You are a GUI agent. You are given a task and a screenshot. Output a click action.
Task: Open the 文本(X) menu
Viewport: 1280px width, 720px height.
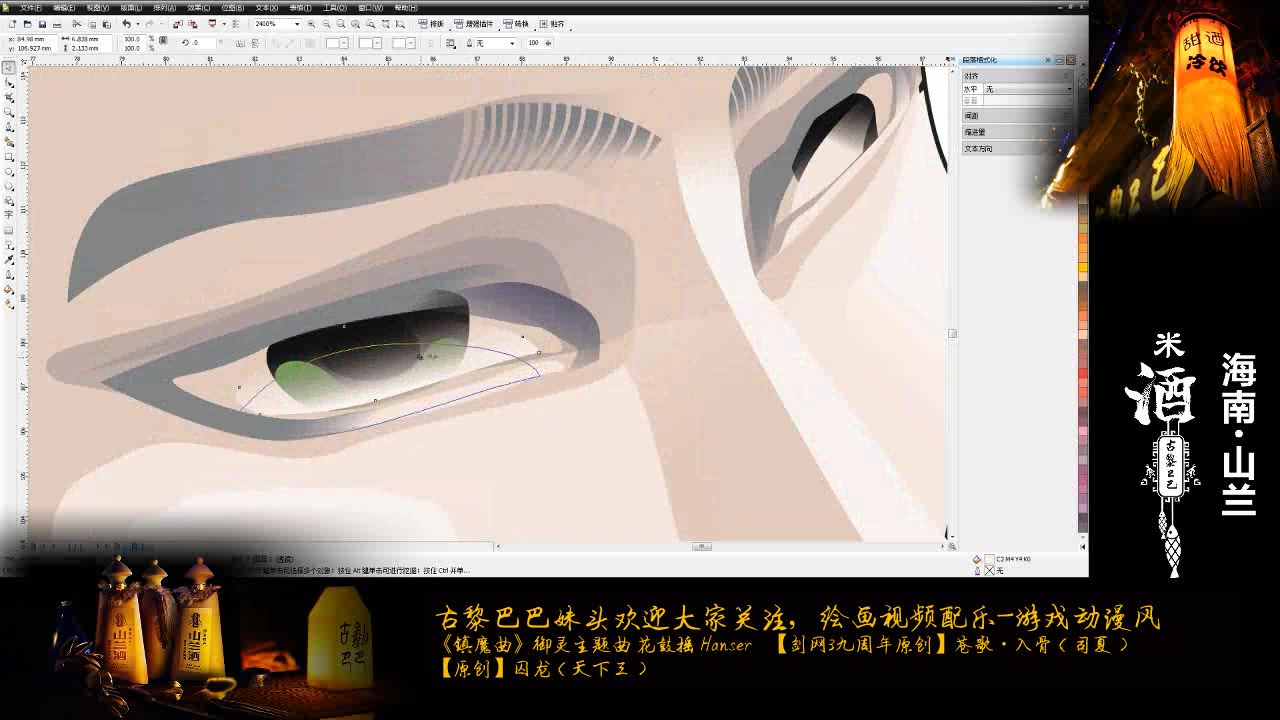point(266,8)
